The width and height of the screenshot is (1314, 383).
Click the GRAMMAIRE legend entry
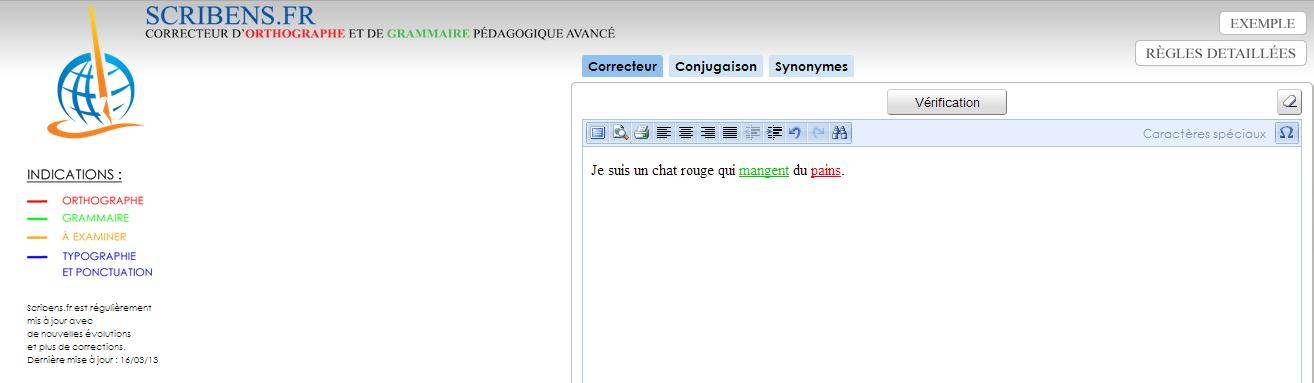tap(95, 218)
